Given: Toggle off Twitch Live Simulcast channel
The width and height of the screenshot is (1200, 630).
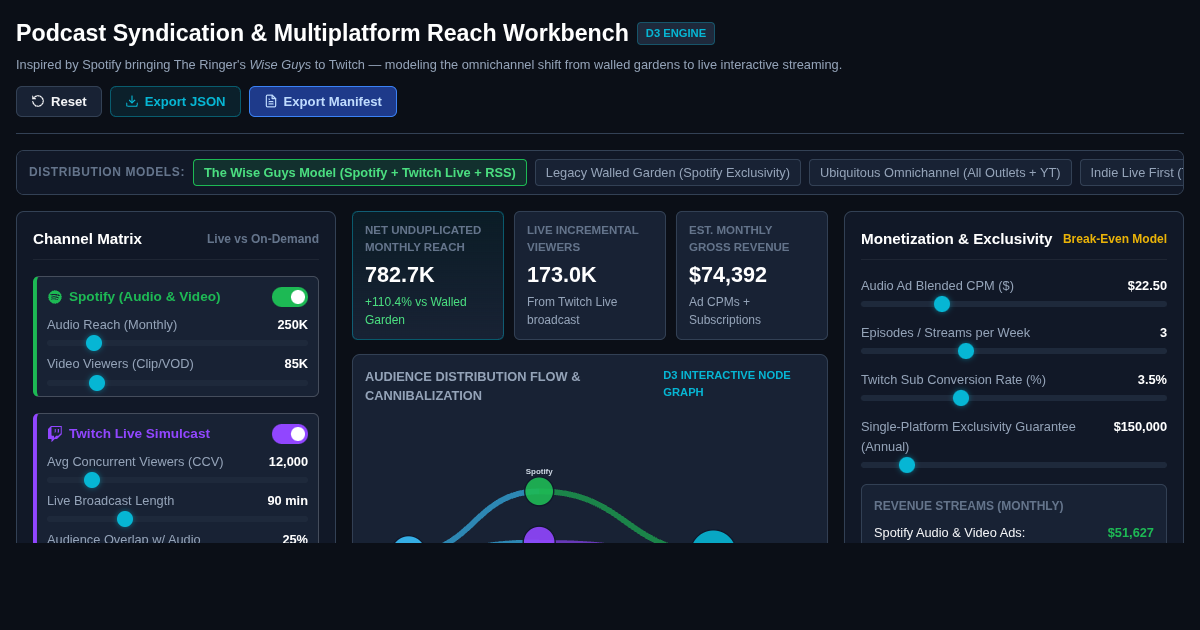Looking at the screenshot, I should pos(290,434).
